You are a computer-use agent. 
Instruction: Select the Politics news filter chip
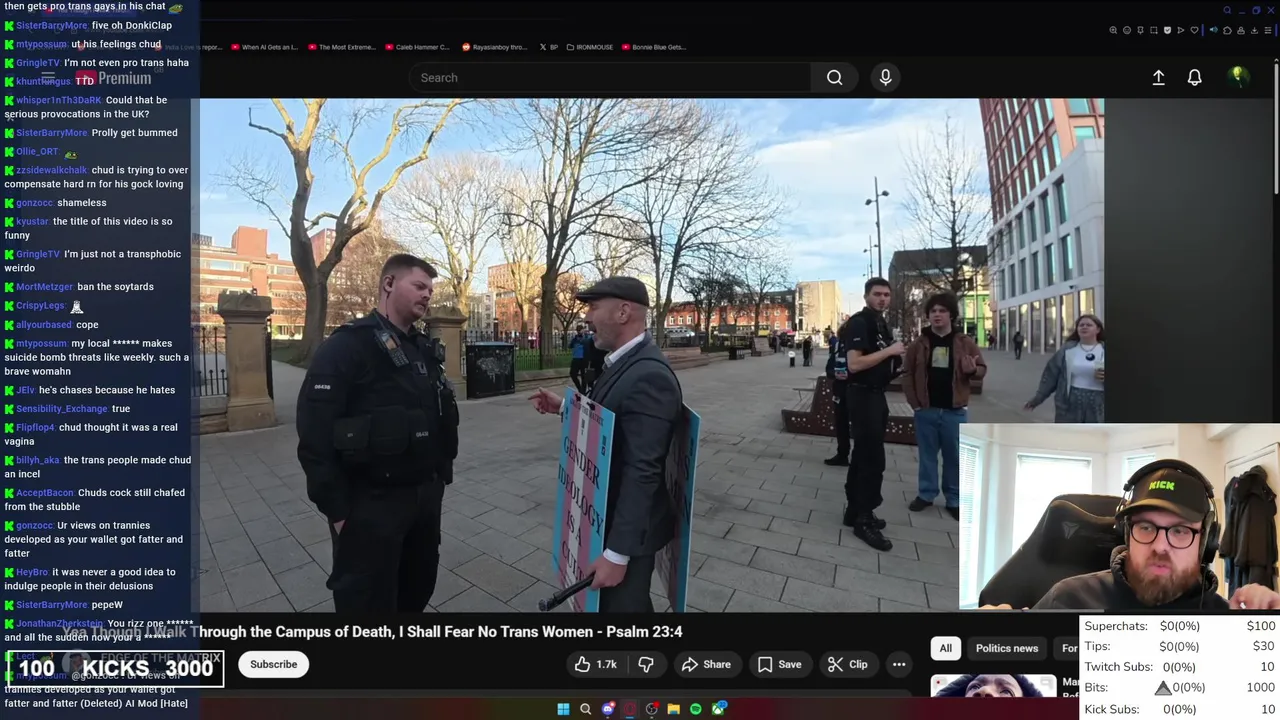click(1006, 648)
